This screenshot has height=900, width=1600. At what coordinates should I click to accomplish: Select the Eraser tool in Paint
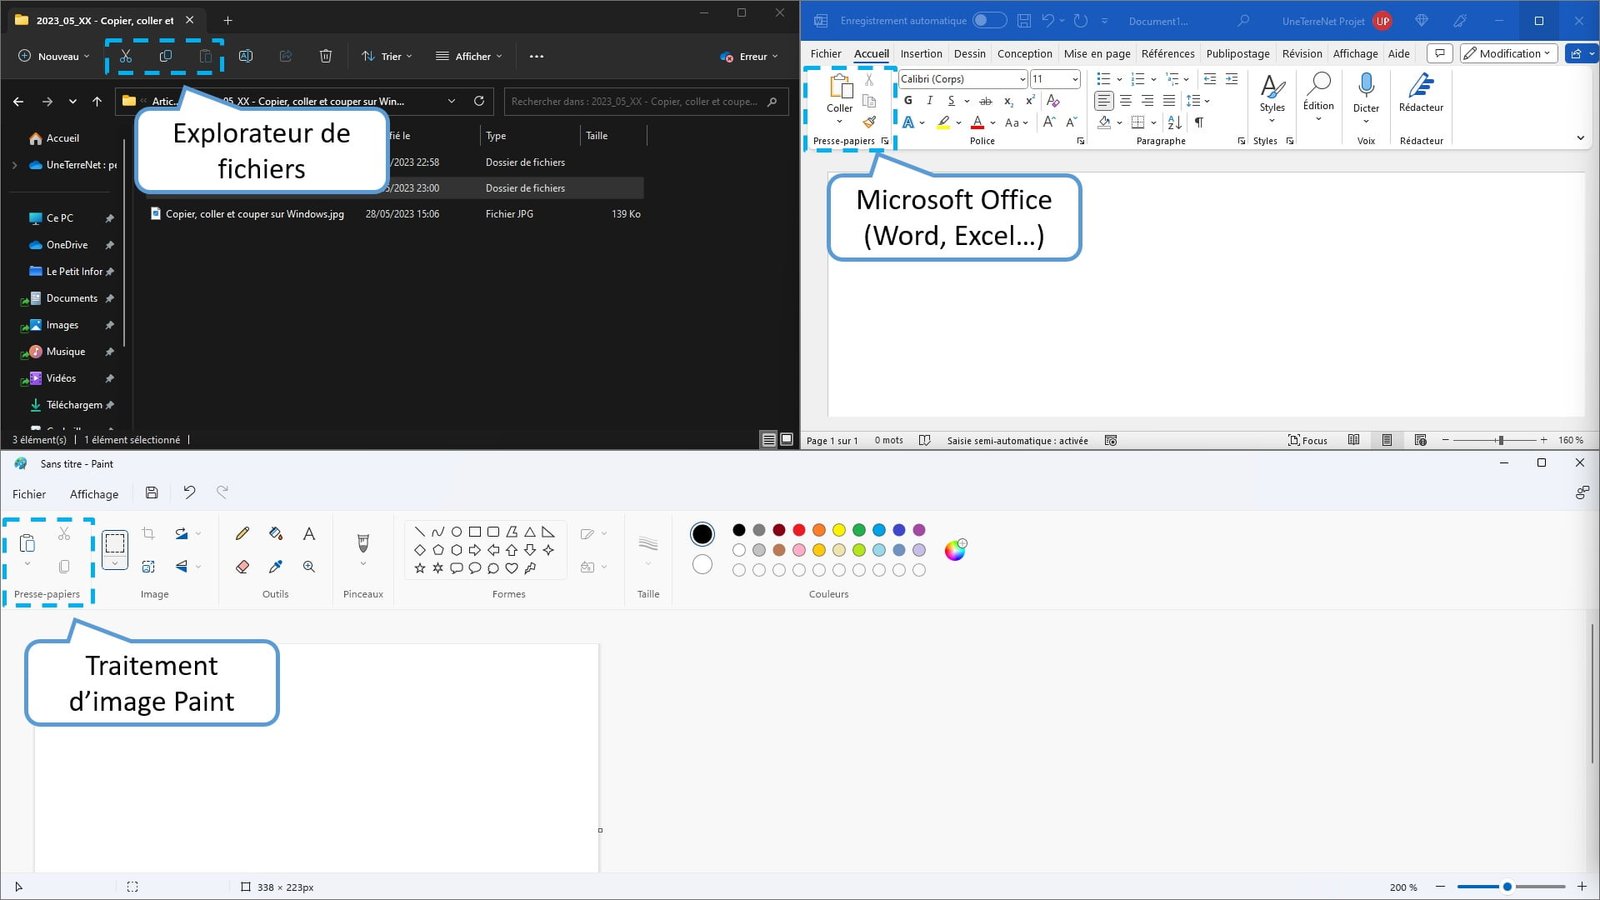click(x=242, y=565)
